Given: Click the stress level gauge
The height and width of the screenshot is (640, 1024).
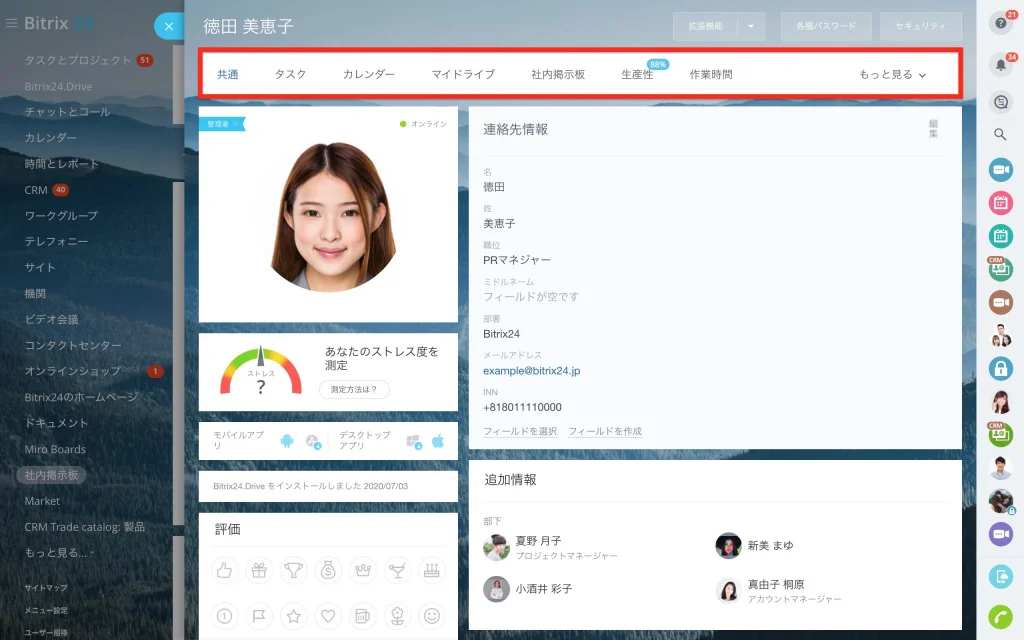Looking at the screenshot, I should click(x=261, y=371).
